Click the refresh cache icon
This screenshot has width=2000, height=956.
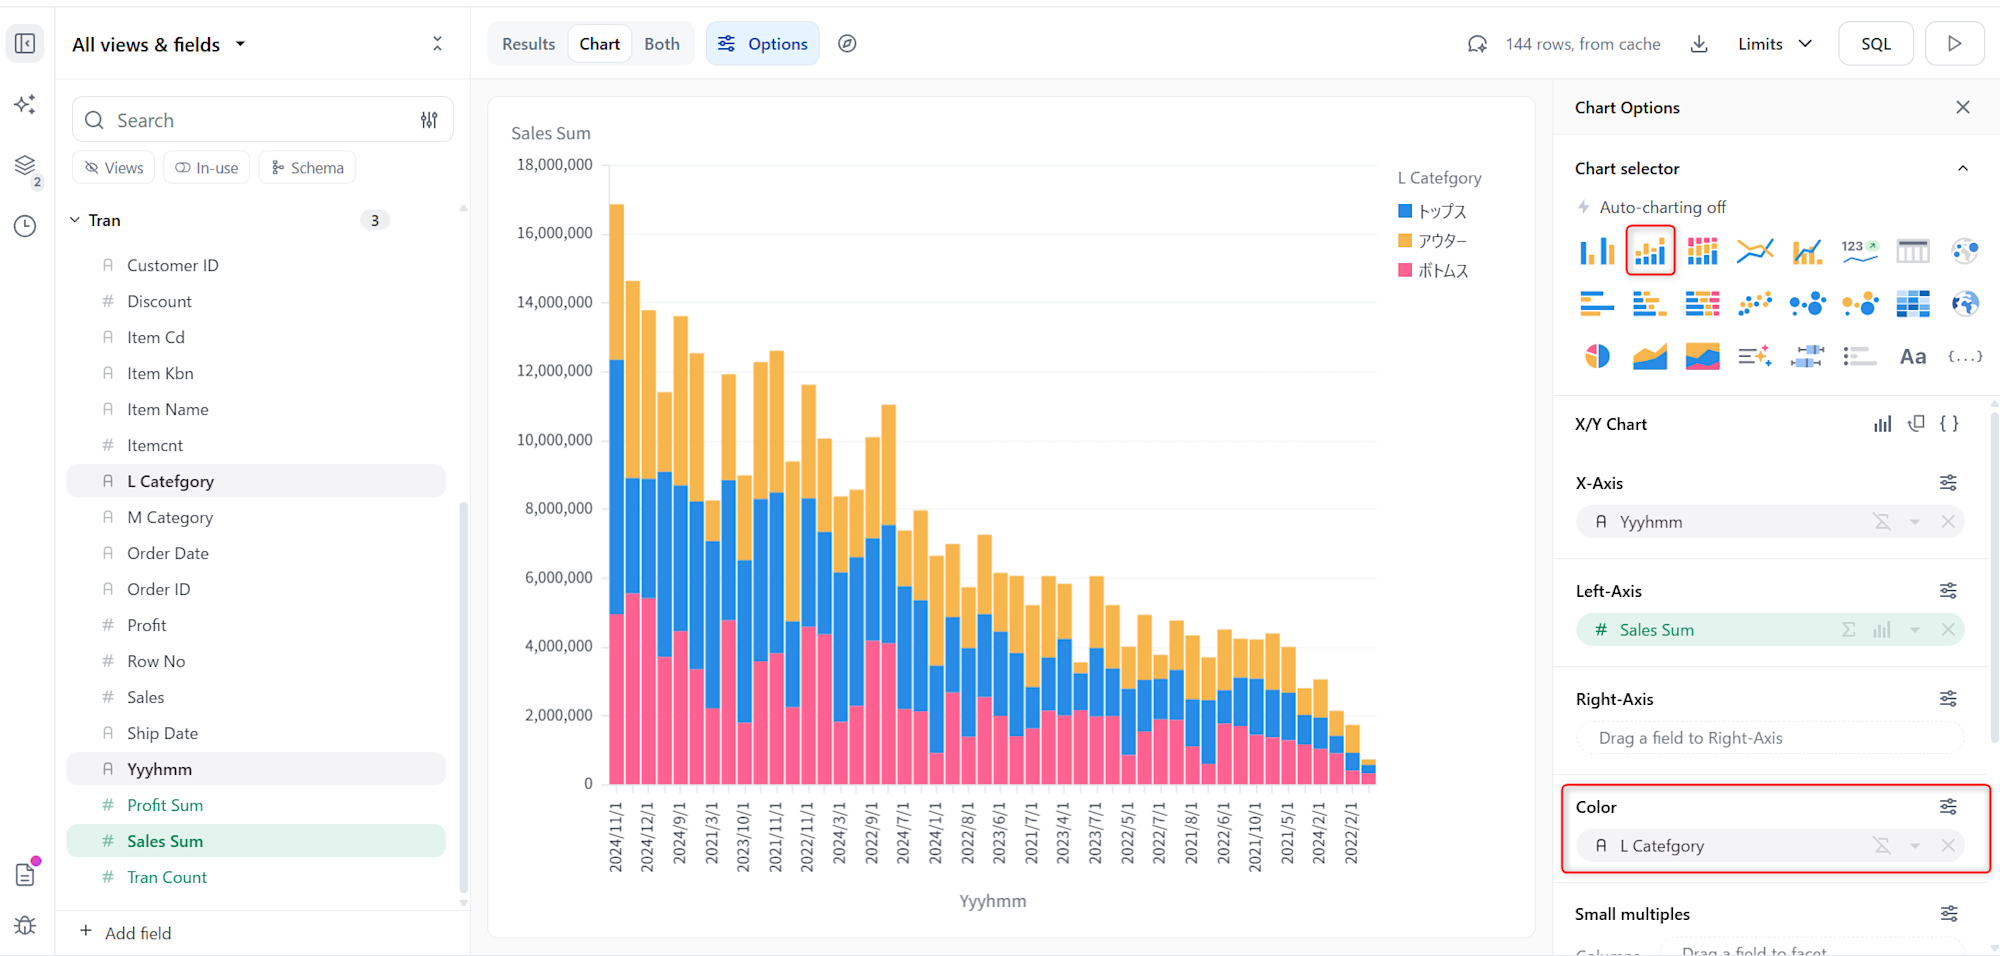(1477, 44)
